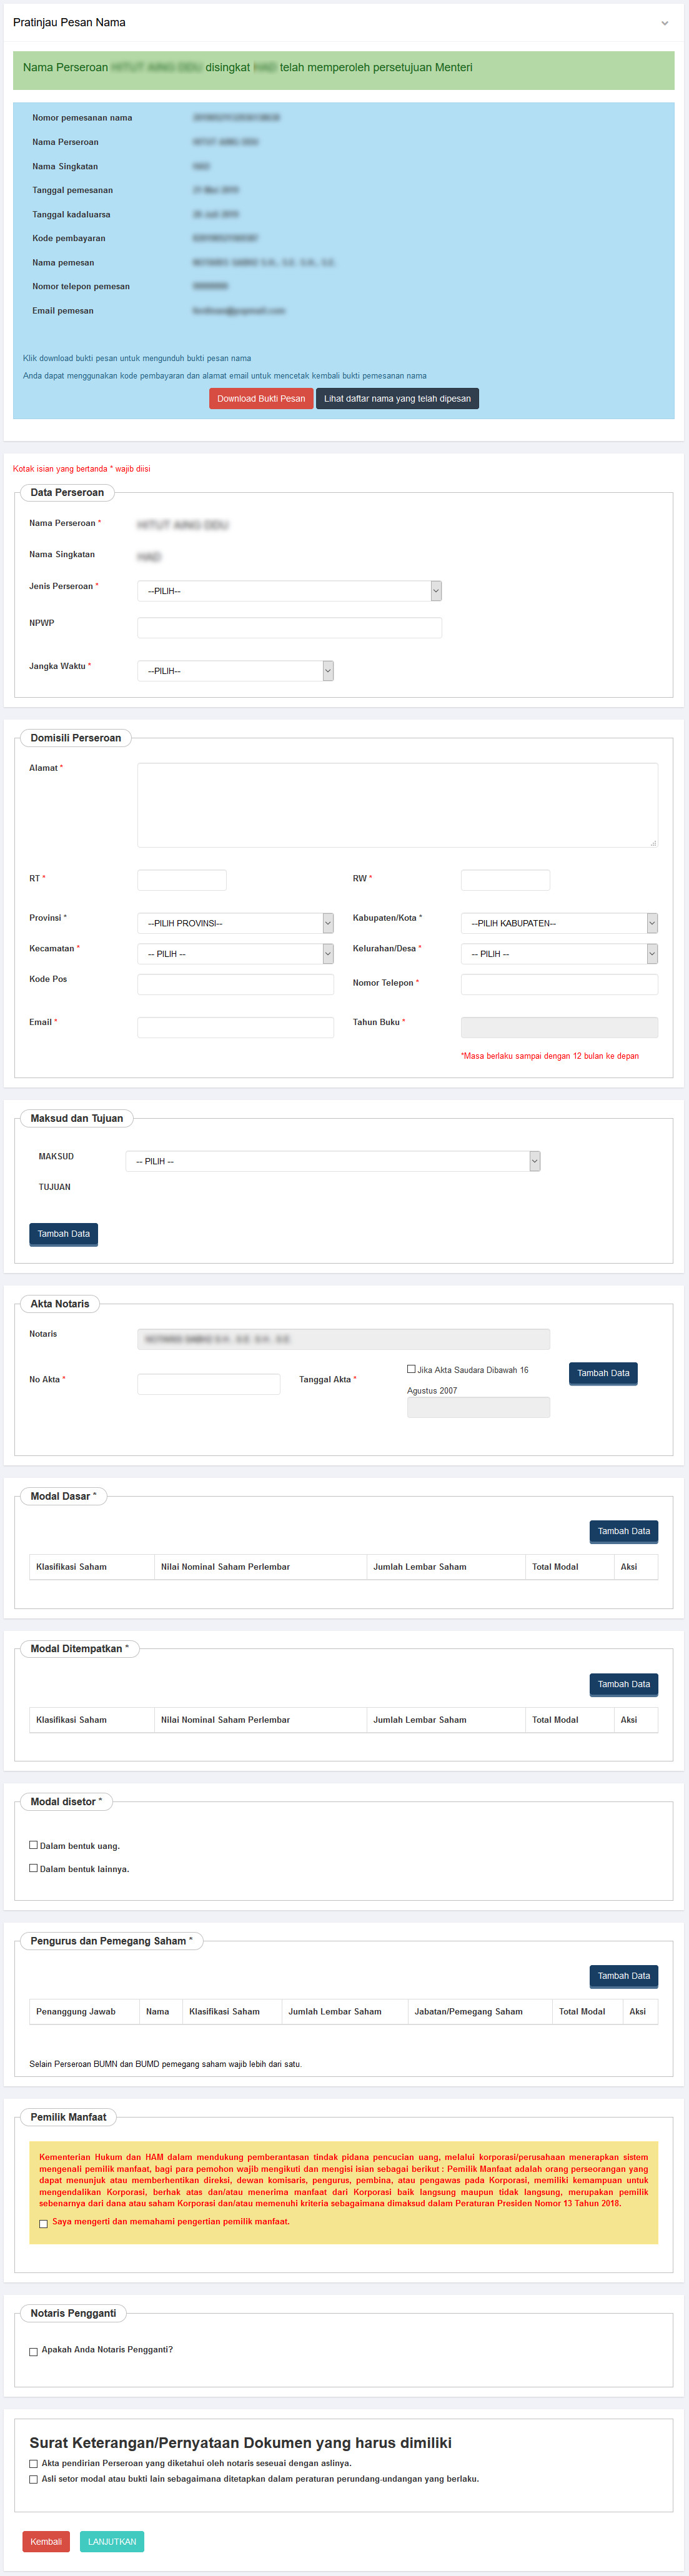689x2576 pixels.
Task: Tick Jika Akta Saudara Dibawah 16 Agustus 2007
Action: pyautogui.click(x=411, y=1369)
